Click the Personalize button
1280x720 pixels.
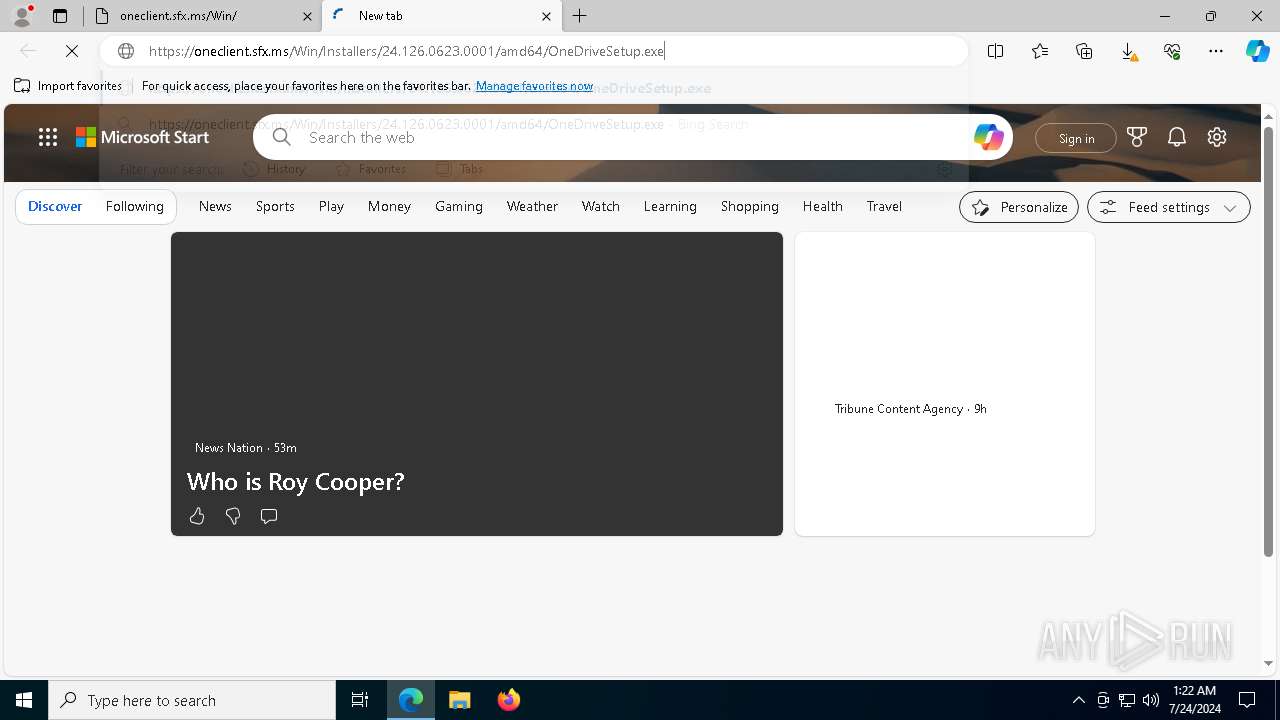(1019, 207)
